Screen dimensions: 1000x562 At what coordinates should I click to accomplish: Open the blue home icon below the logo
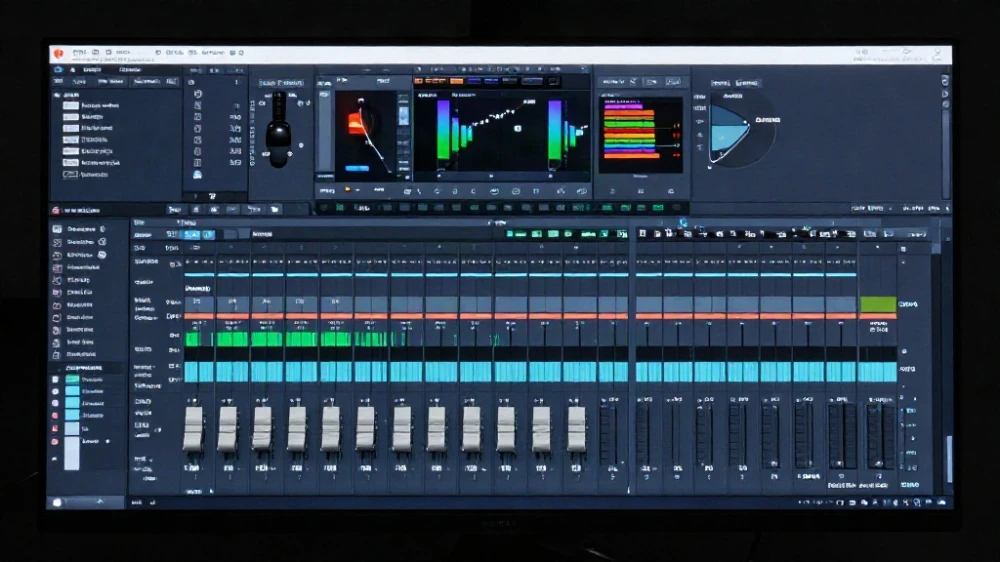tap(59, 70)
